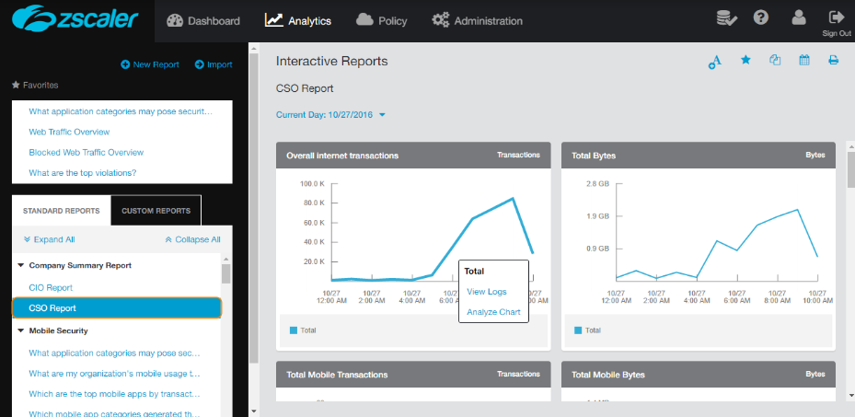Open the activation status icon in top bar
Screen dimensions: 855x417
(x=727, y=18)
